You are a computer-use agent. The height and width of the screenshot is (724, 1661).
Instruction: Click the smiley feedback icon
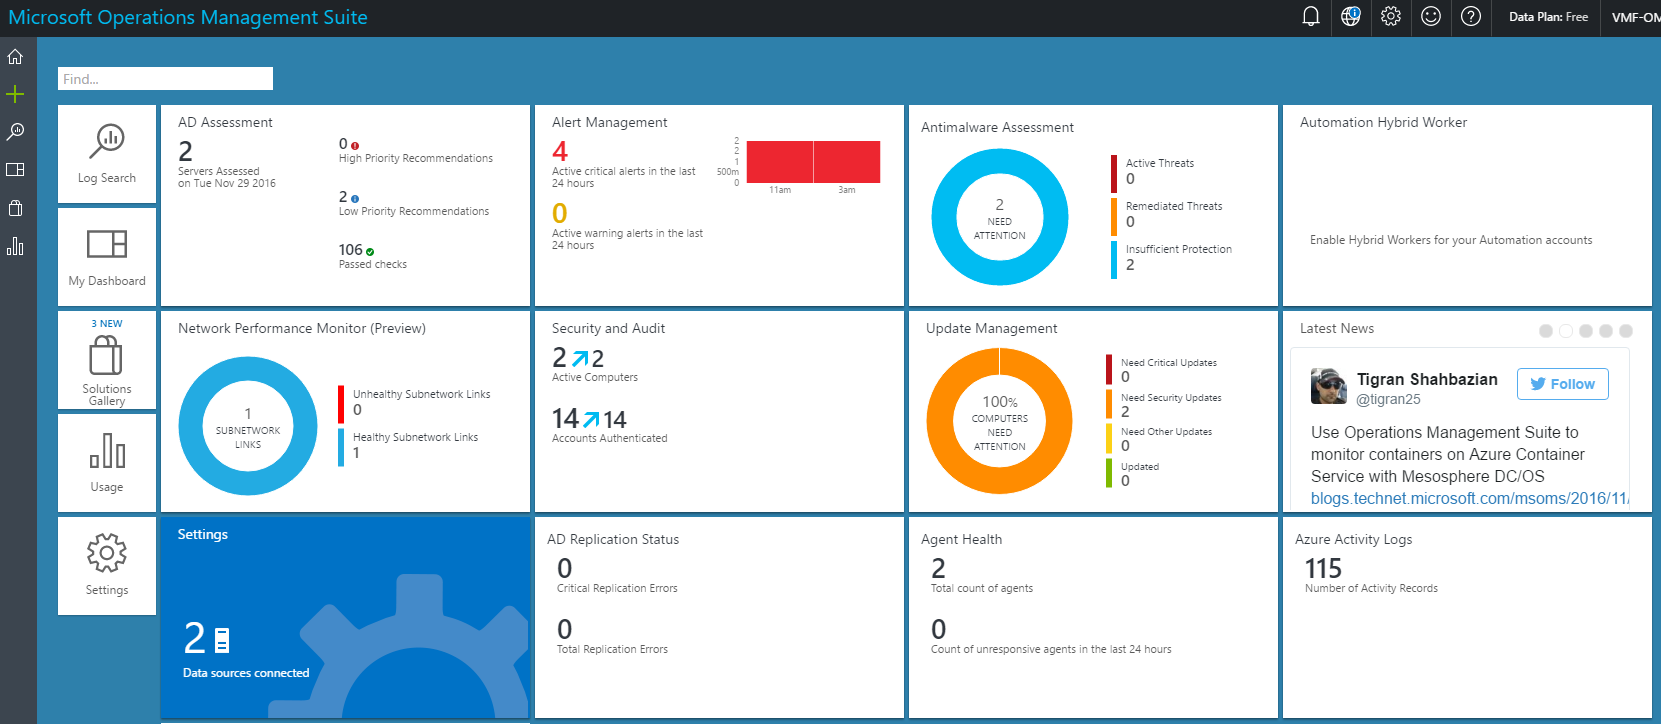[x=1430, y=17]
